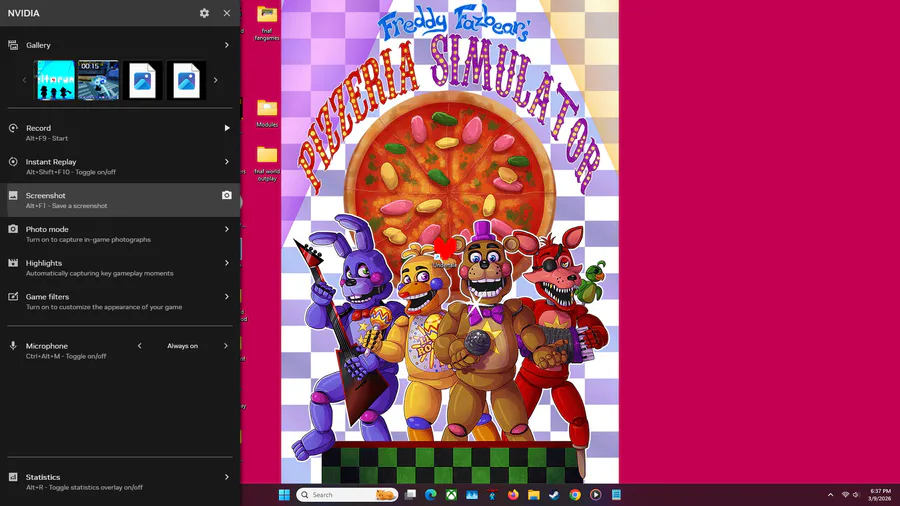Launch Microsoft Edge from taskbar
Viewport: 900px width, 506px height.
point(430,495)
